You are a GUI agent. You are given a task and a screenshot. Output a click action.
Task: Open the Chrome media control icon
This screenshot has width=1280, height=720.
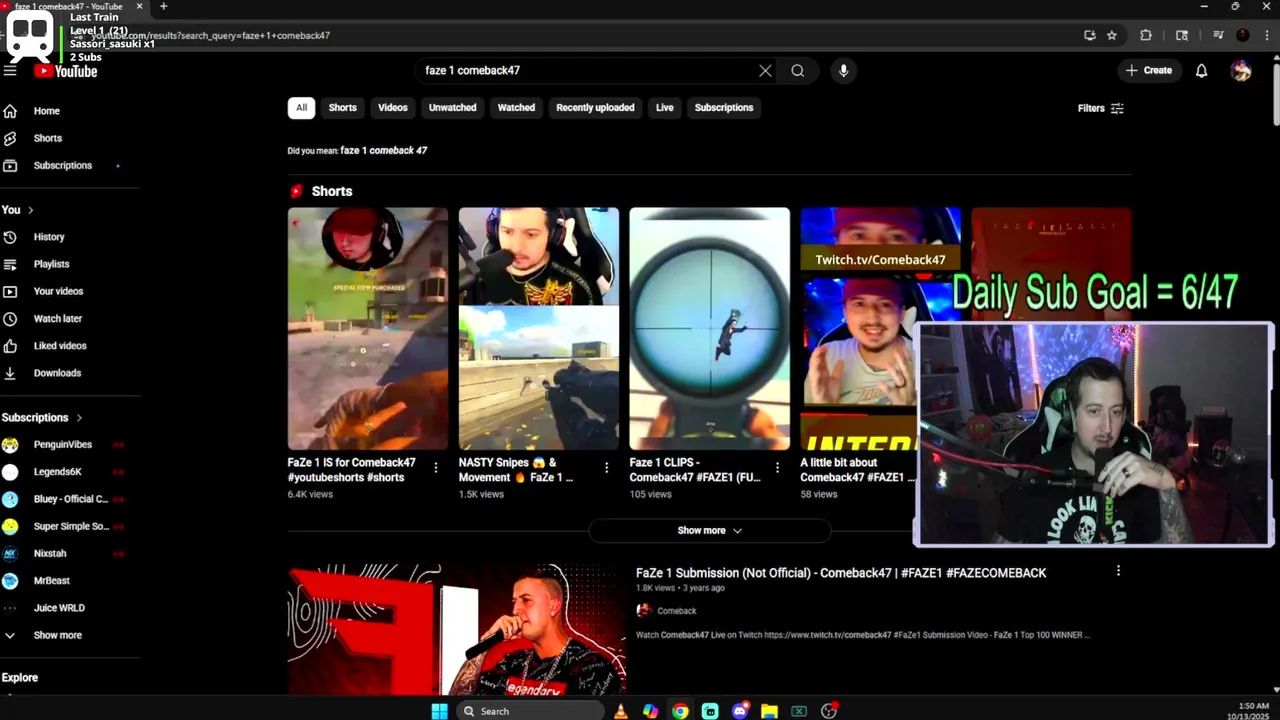(1218, 35)
